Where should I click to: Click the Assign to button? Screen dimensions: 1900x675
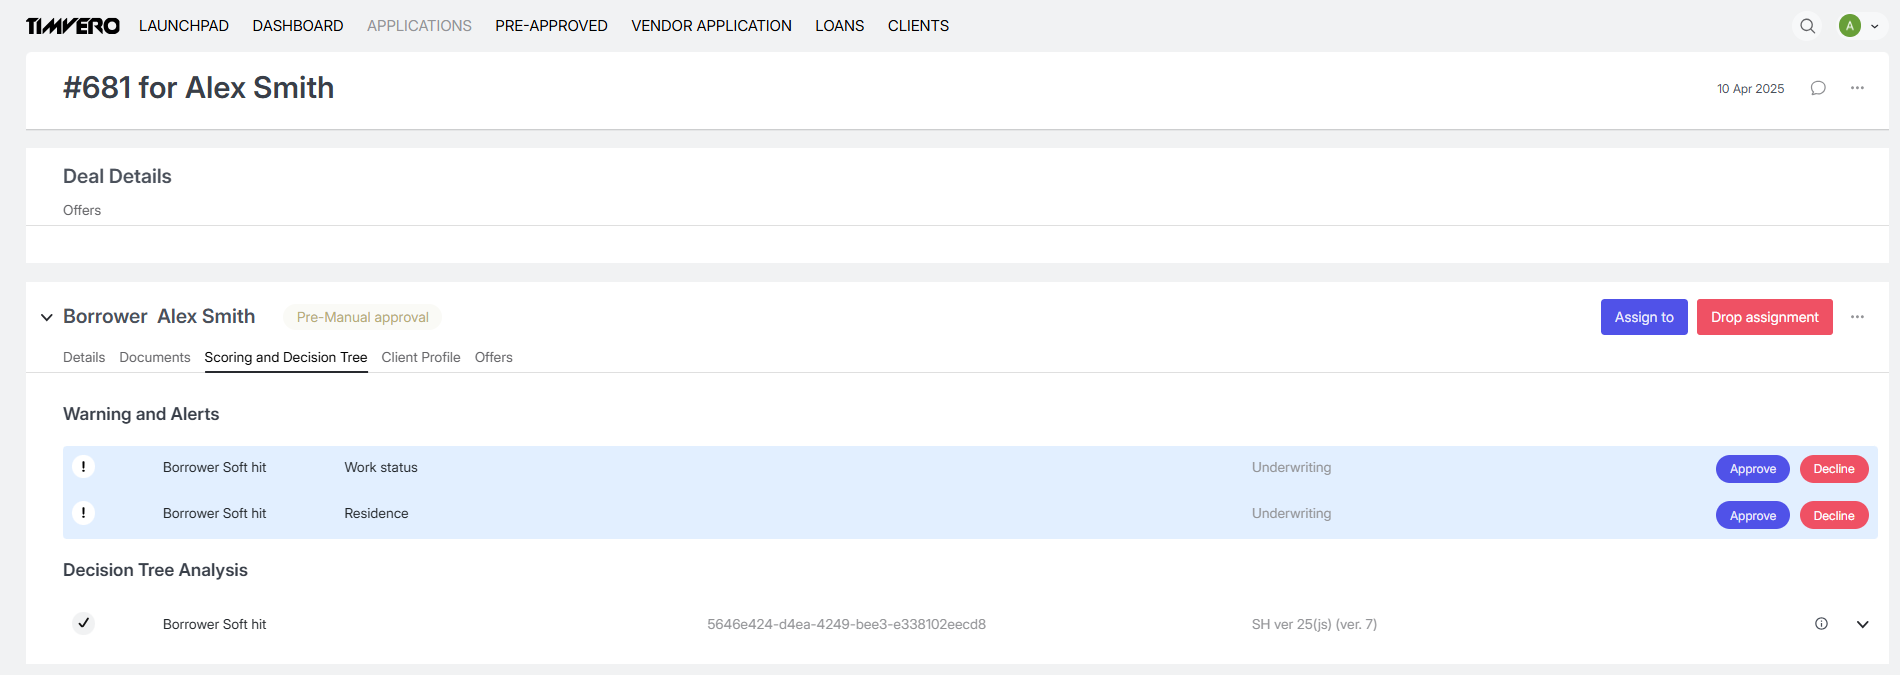pos(1643,317)
